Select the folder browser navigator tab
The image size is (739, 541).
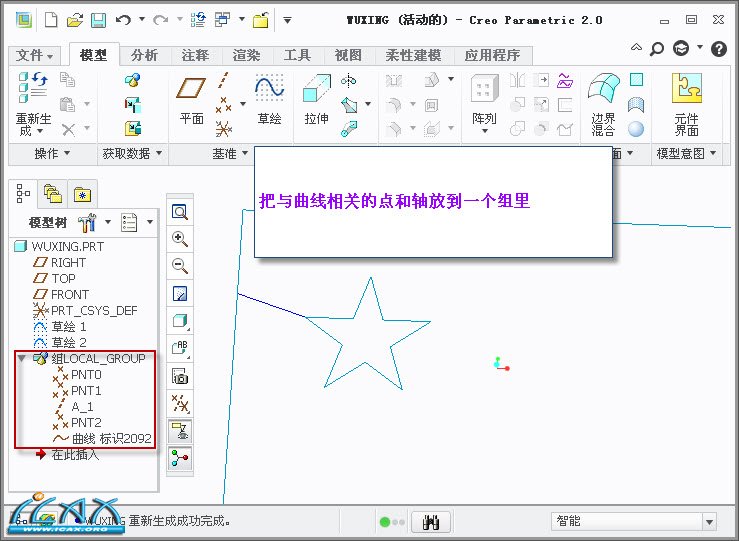coord(52,194)
